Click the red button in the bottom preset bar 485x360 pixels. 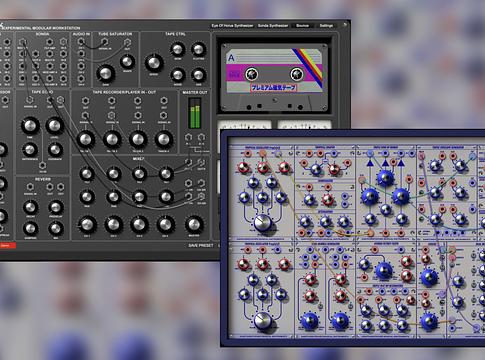[x=7, y=246]
